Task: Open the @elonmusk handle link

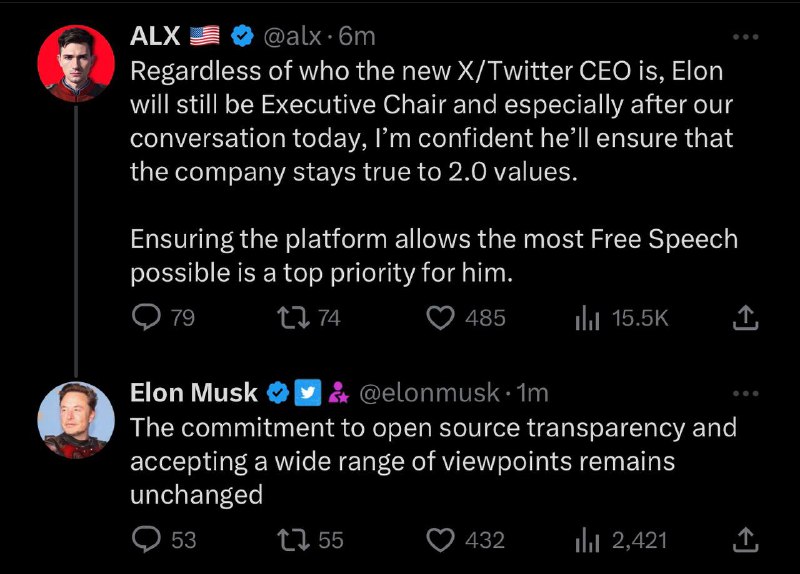Action: tap(428, 393)
